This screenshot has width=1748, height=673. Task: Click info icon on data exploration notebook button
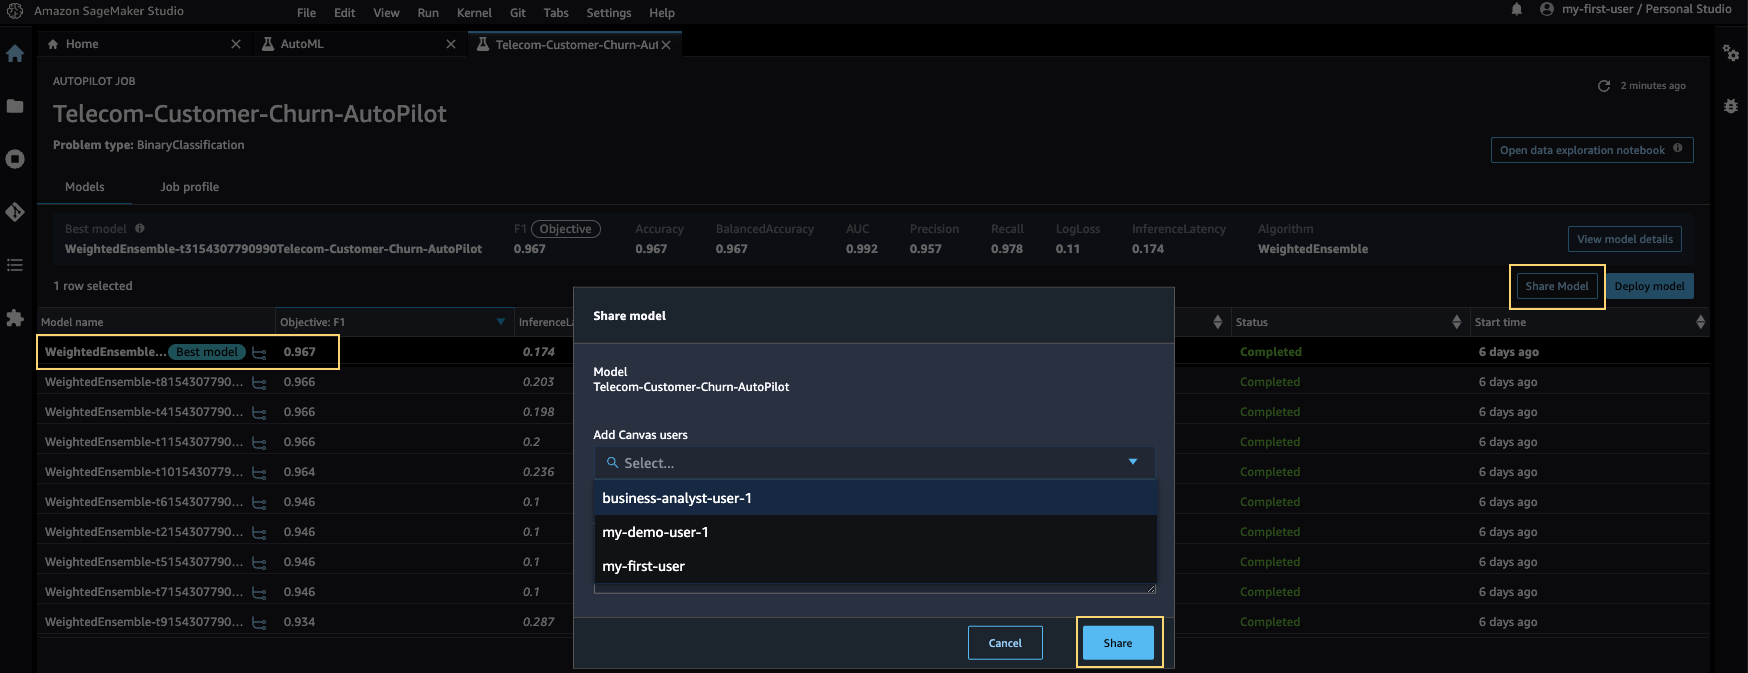(x=1678, y=149)
